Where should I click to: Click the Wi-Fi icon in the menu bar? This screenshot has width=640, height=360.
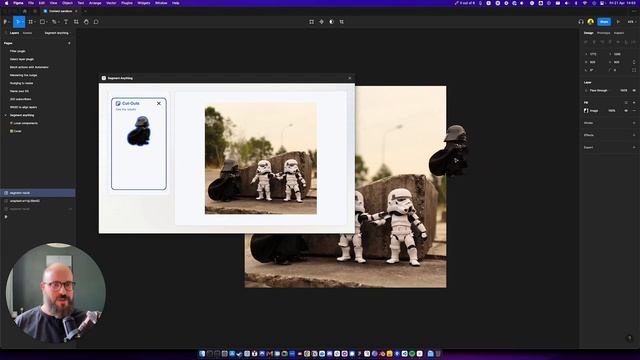[584, 3]
